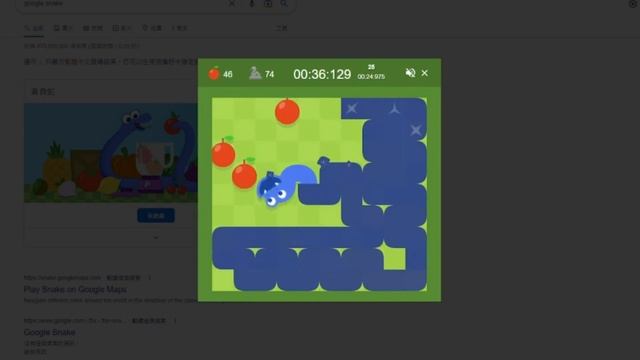Image resolution: width=640 pixels, height=360 pixels.
Task: Click the split time 00:24:975
Action: [371, 76]
